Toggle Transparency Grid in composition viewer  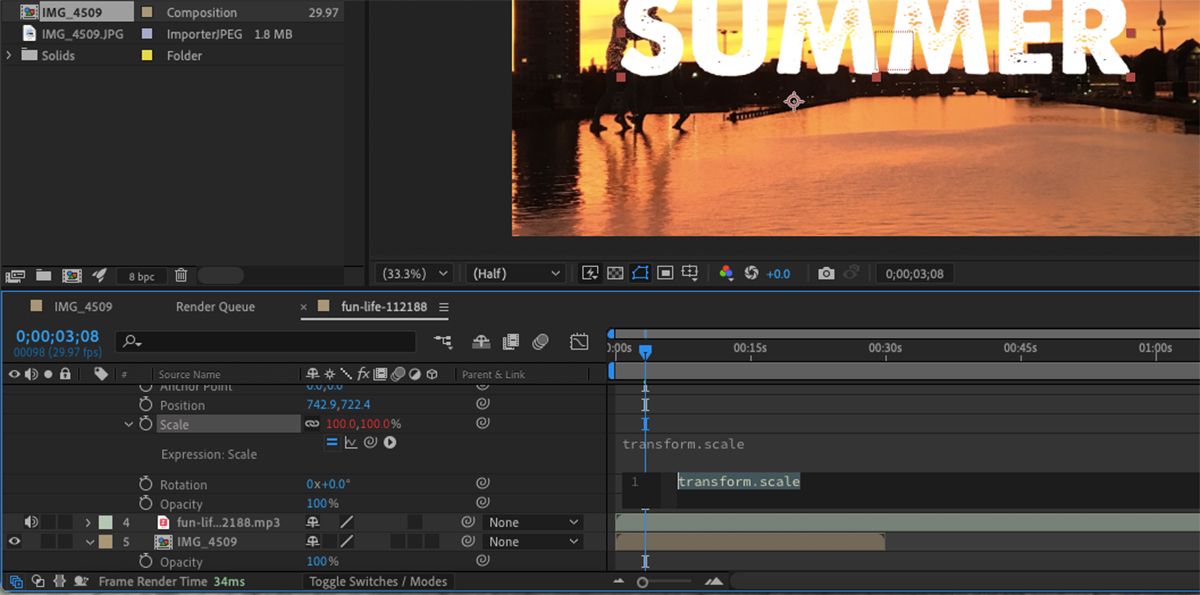[616, 273]
